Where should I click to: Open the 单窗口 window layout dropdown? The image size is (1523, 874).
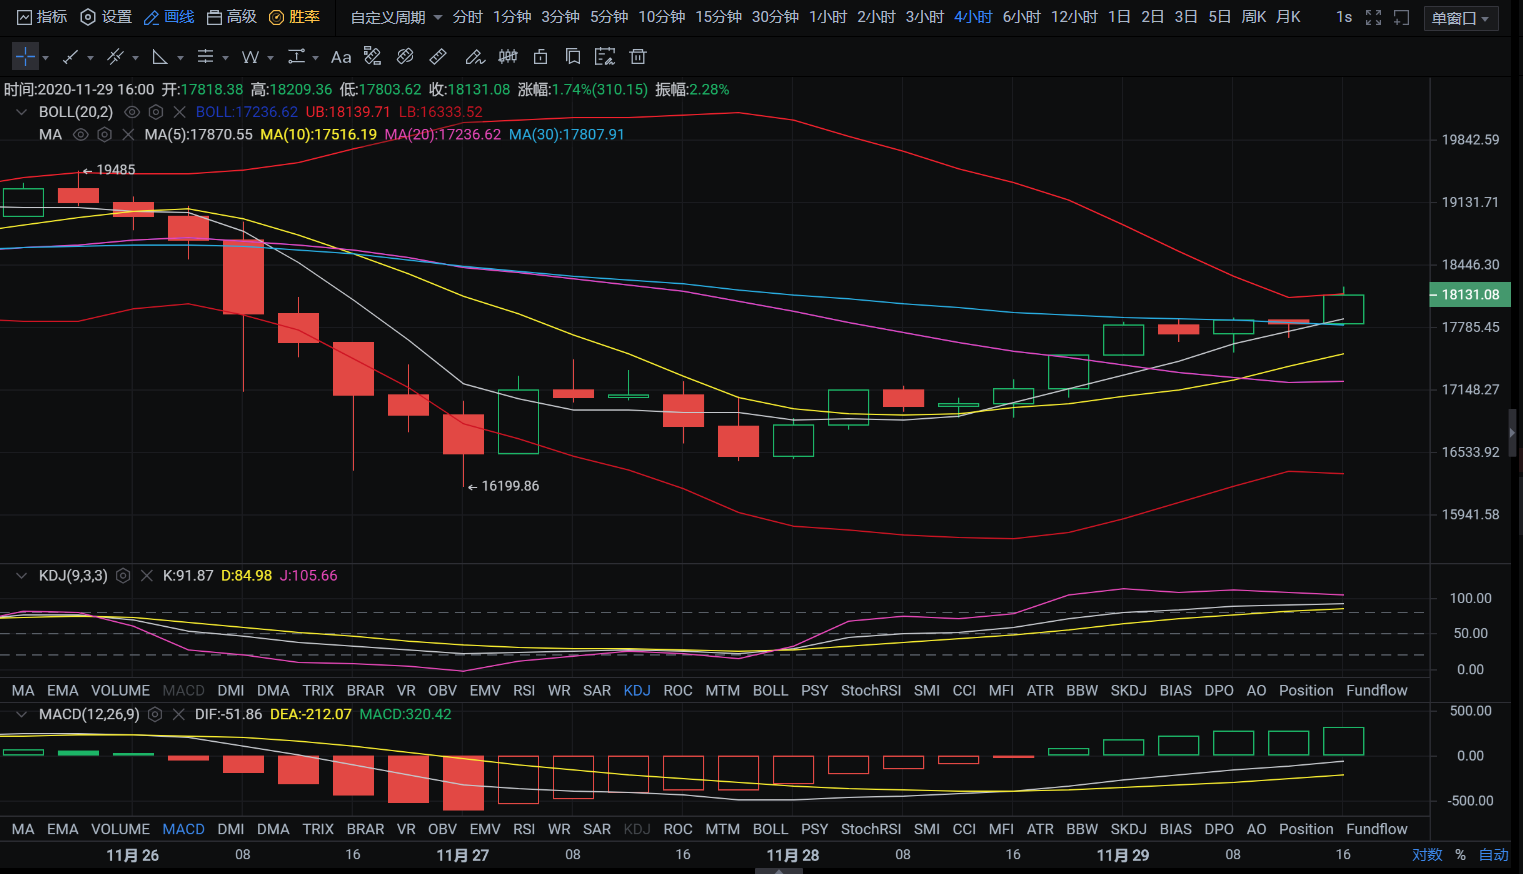click(1460, 18)
